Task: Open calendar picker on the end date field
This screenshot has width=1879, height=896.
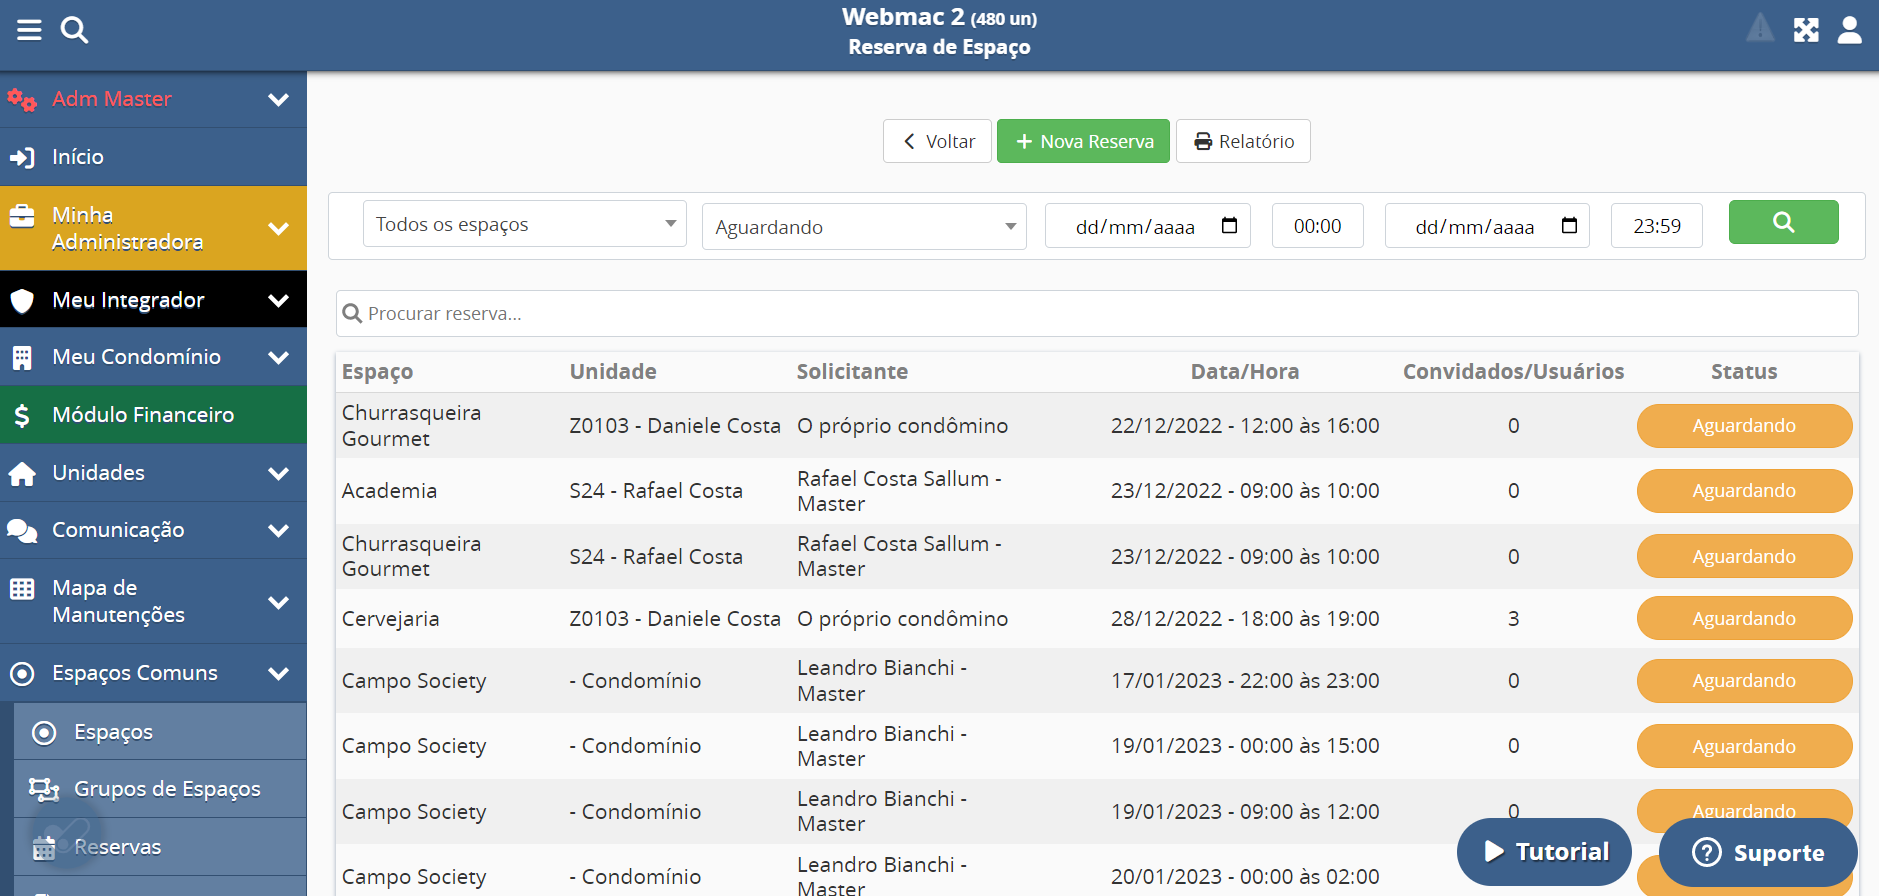Action: (1569, 226)
